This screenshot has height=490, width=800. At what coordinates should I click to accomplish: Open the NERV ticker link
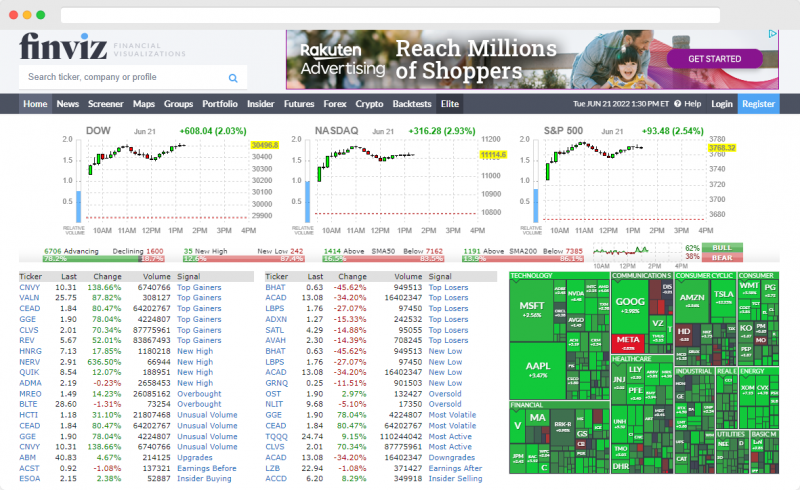pyautogui.click(x=30, y=362)
